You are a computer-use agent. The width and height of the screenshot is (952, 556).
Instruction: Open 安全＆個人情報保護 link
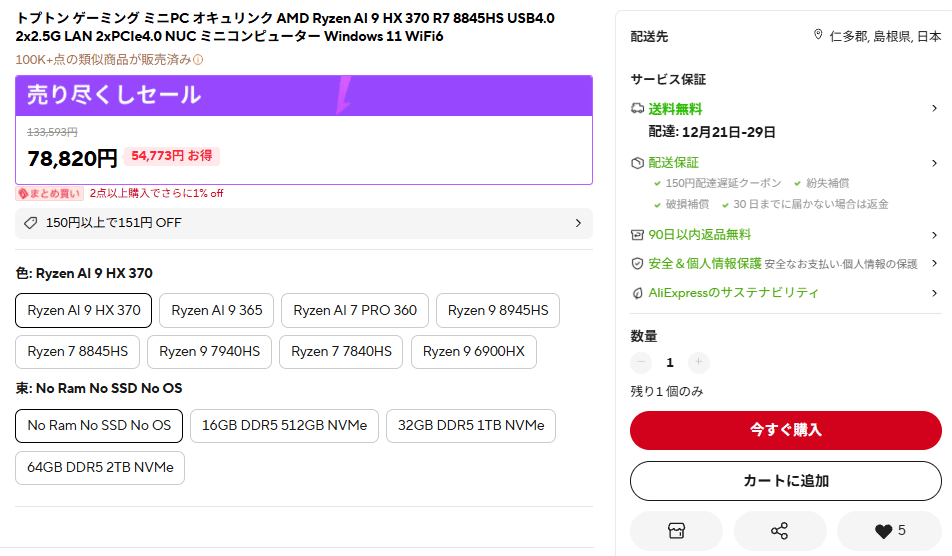click(705, 263)
